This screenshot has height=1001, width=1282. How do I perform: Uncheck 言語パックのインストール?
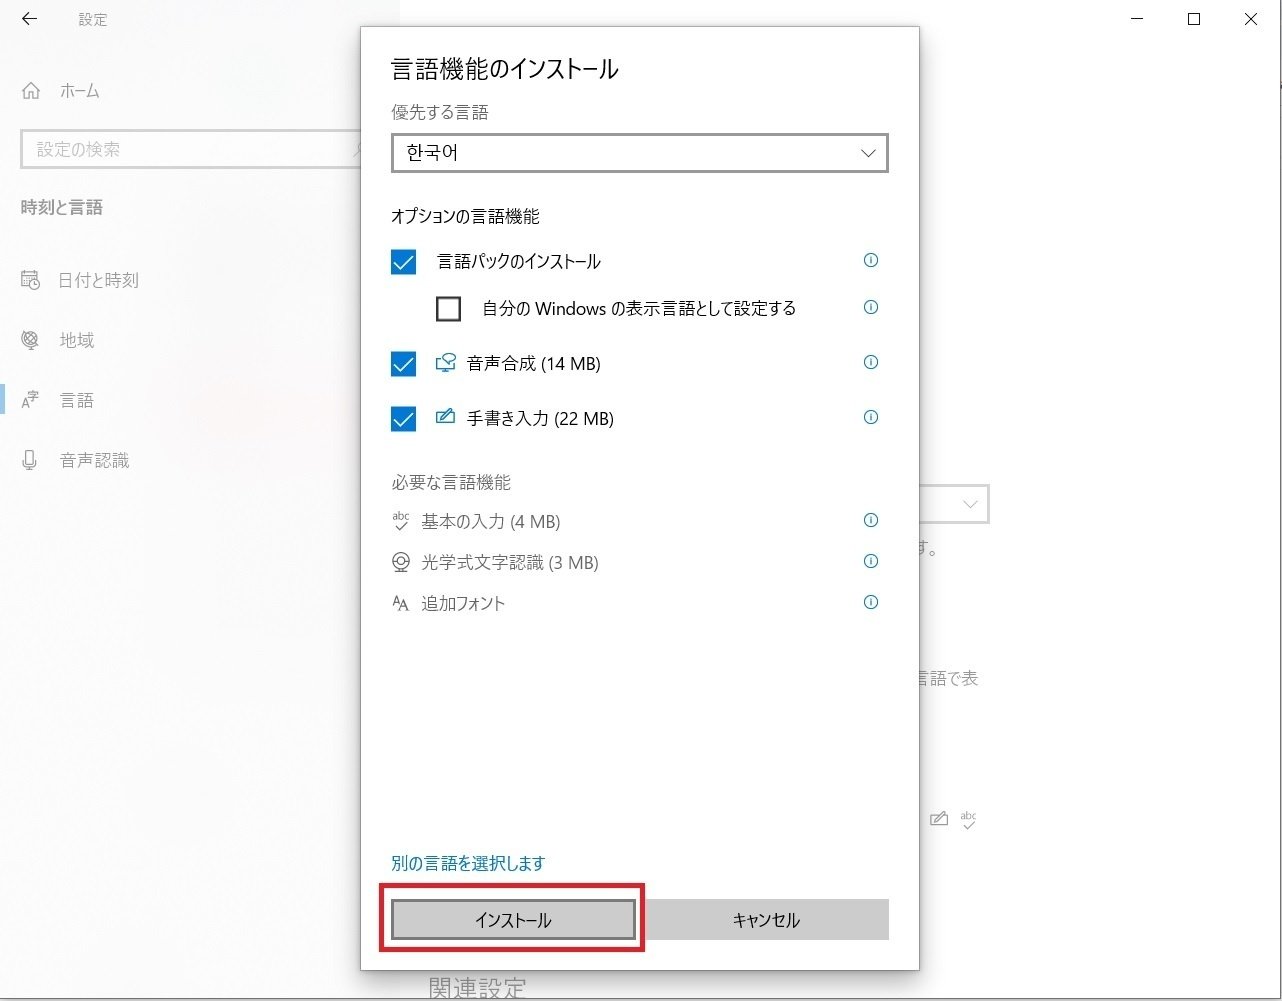coord(403,261)
